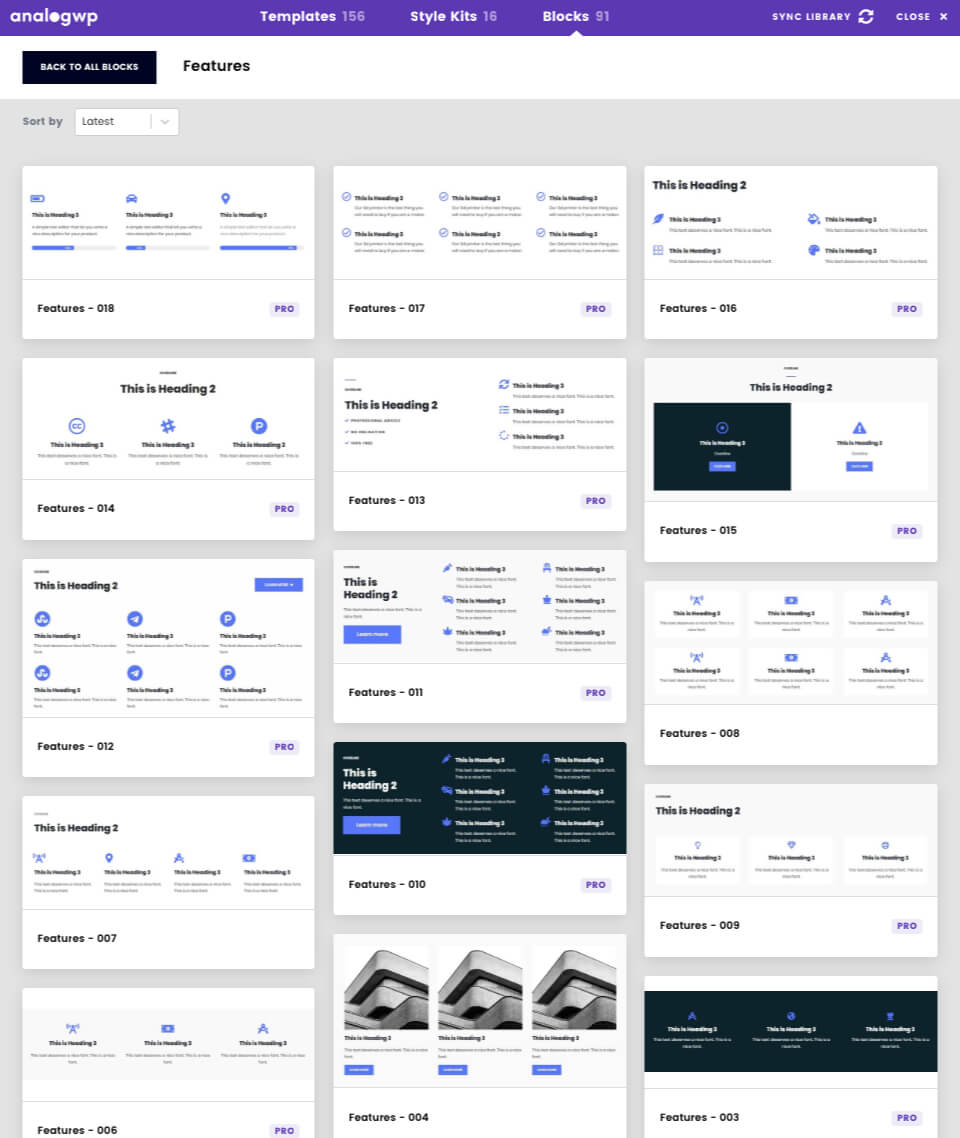
Task: Click the PRO badge on Features – 016
Action: pyautogui.click(x=906, y=309)
